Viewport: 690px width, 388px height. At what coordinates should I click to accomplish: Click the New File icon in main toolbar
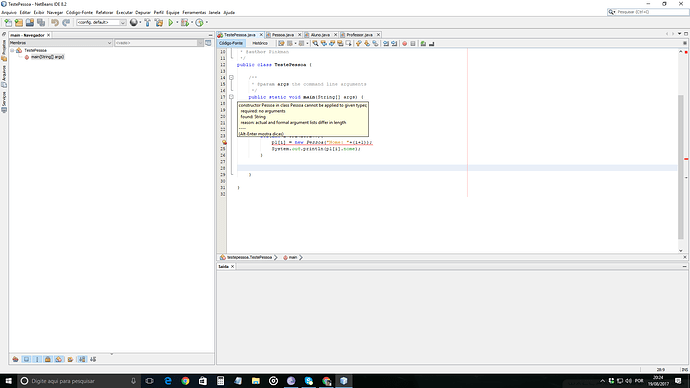pyautogui.click(x=8, y=22)
